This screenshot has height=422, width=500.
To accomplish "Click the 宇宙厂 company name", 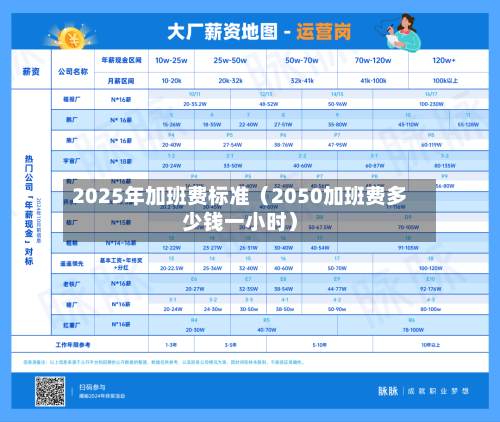I will 72,161.
